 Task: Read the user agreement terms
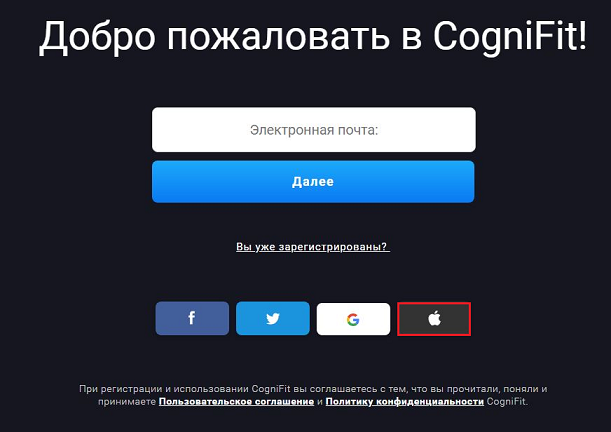(x=237, y=401)
